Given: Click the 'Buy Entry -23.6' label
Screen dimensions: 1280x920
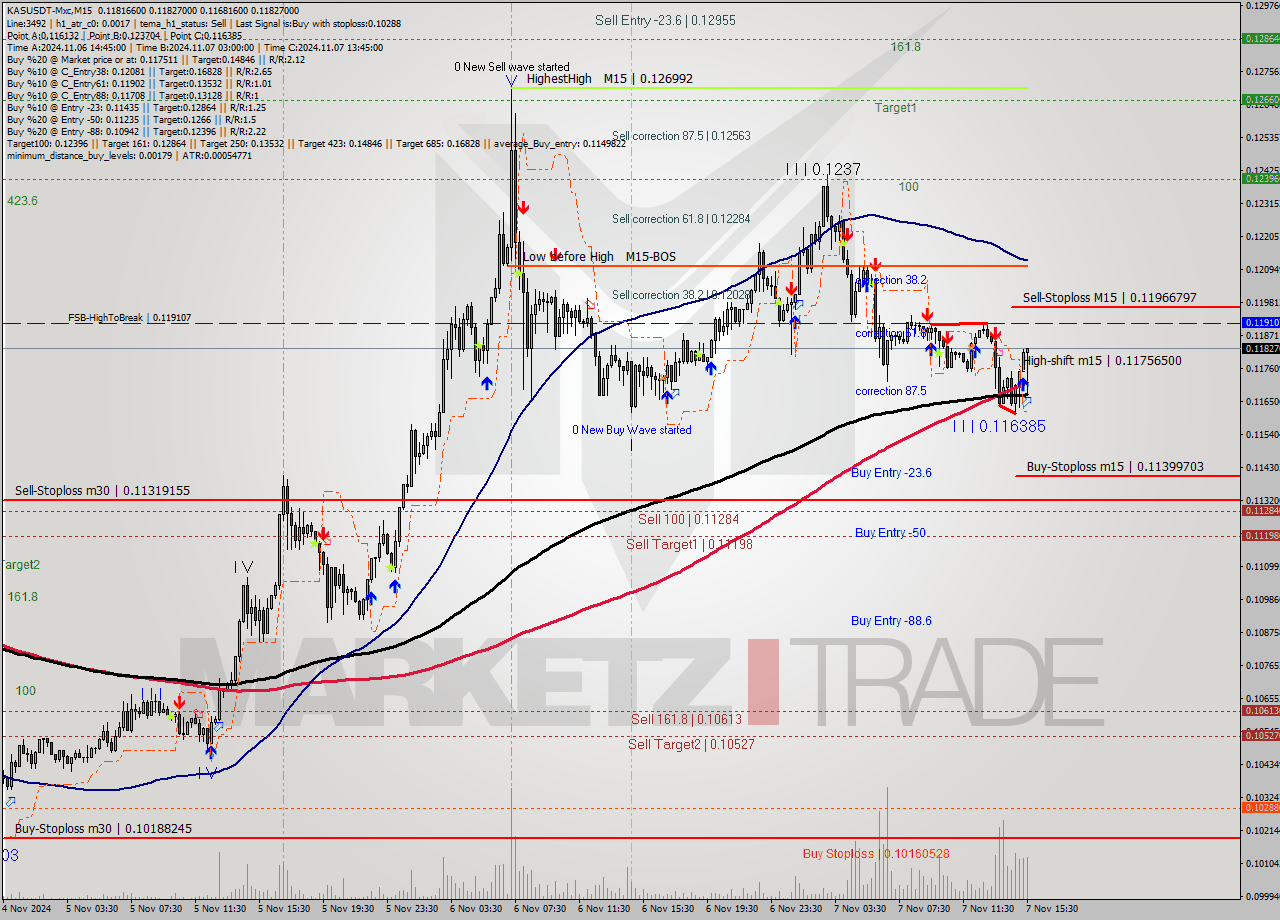Looking at the screenshot, I should (x=891, y=473).
